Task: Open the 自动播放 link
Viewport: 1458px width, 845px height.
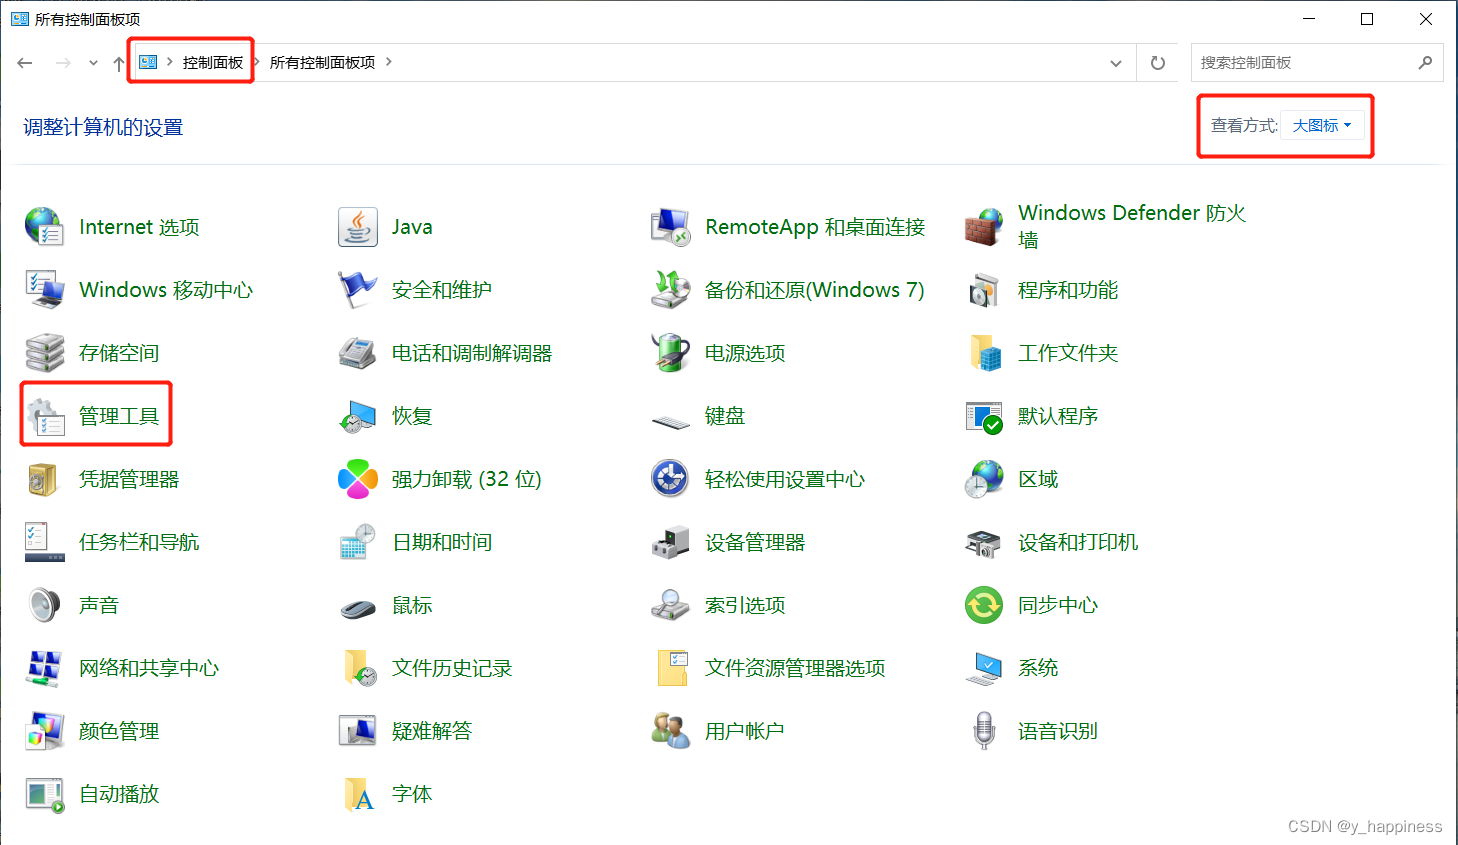Action: tap(119, 794)
